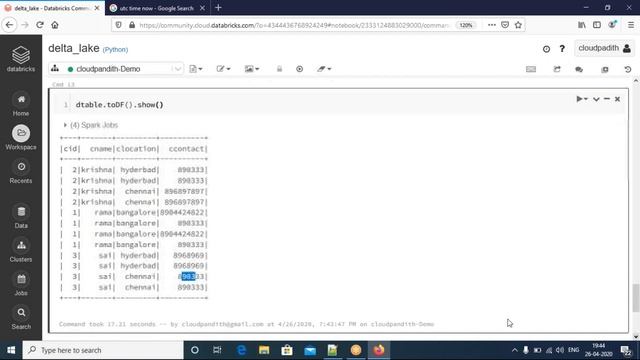
Task: Open Task View in taskbar
Action: coord(217,350)
